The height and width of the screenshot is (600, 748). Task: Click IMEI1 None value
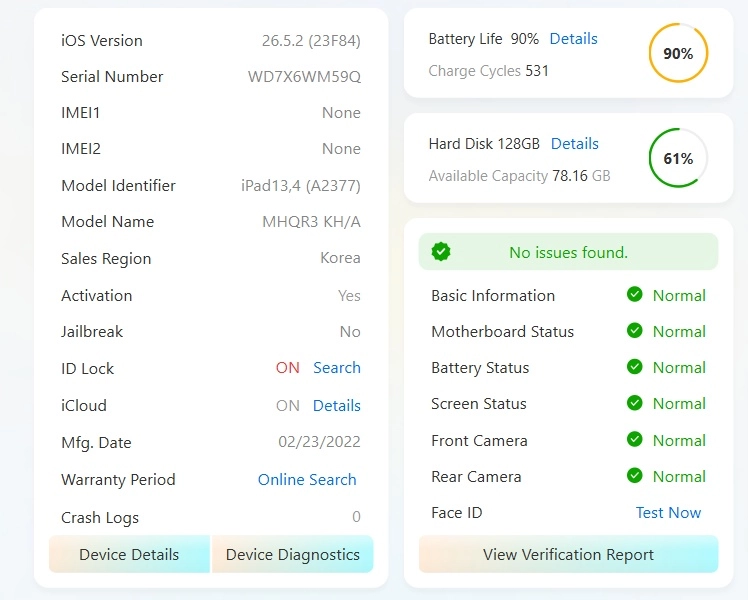[x=341, y=113]
